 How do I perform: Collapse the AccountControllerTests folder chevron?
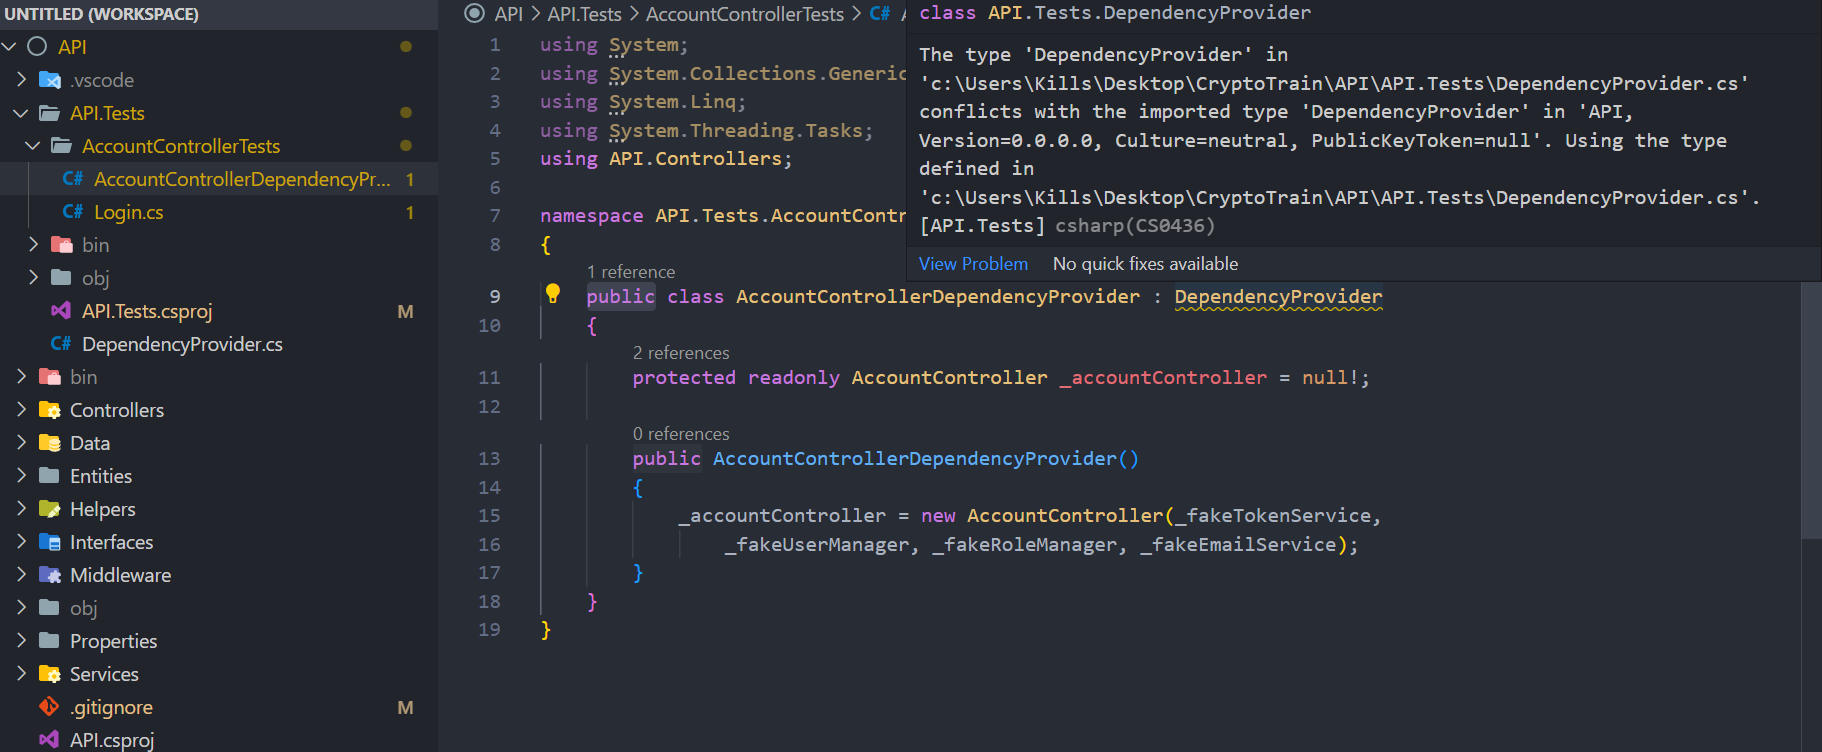tap(34, 146)
